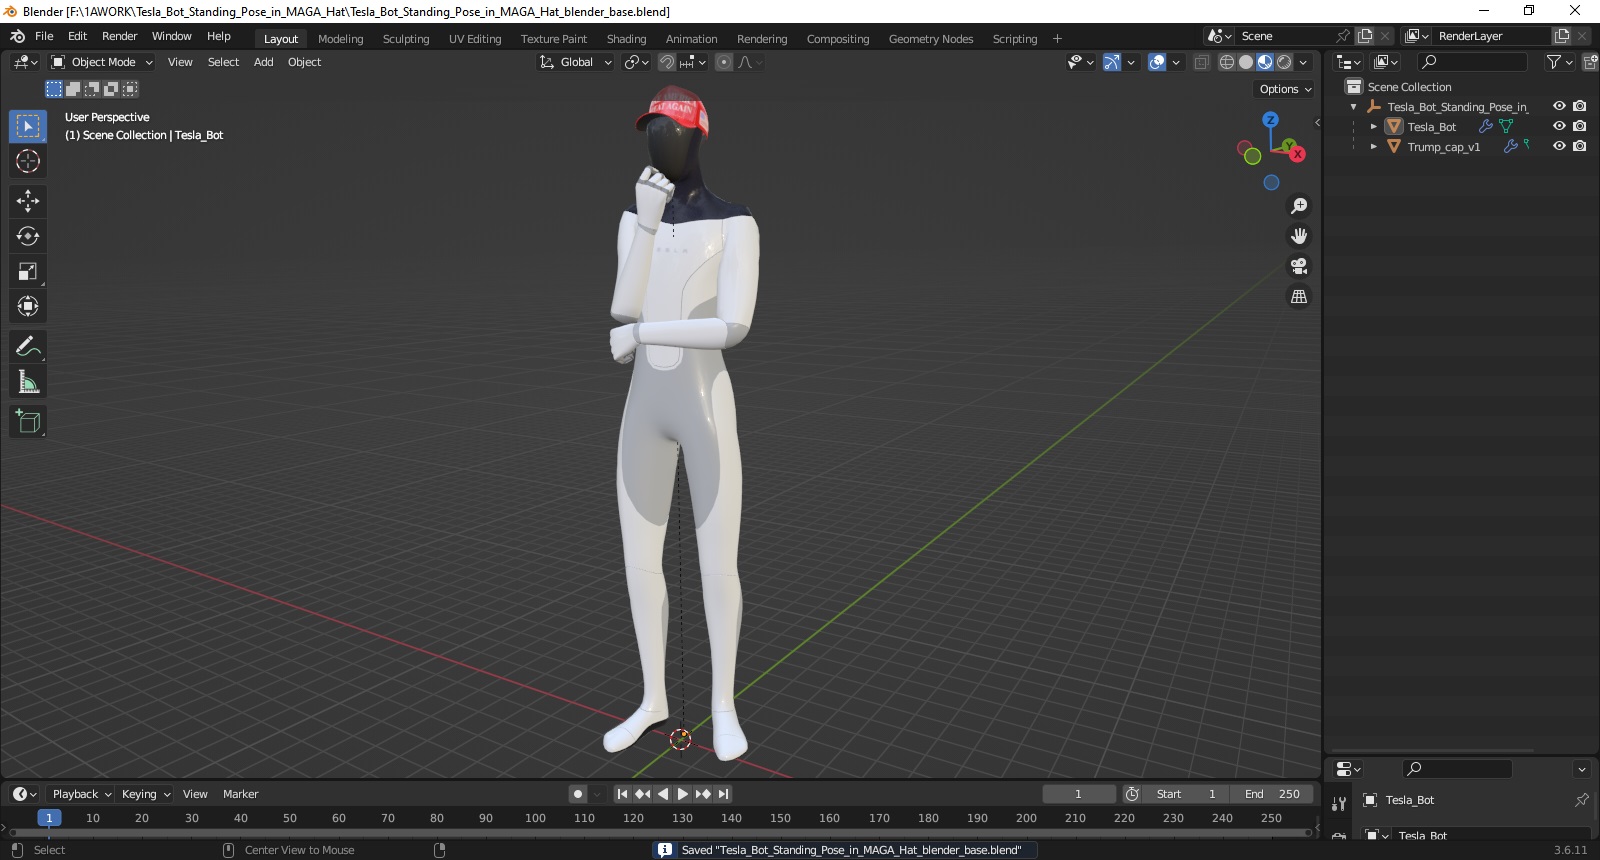Switch to material preview shading
The image size is (1600, 860).
point(1265,62)
